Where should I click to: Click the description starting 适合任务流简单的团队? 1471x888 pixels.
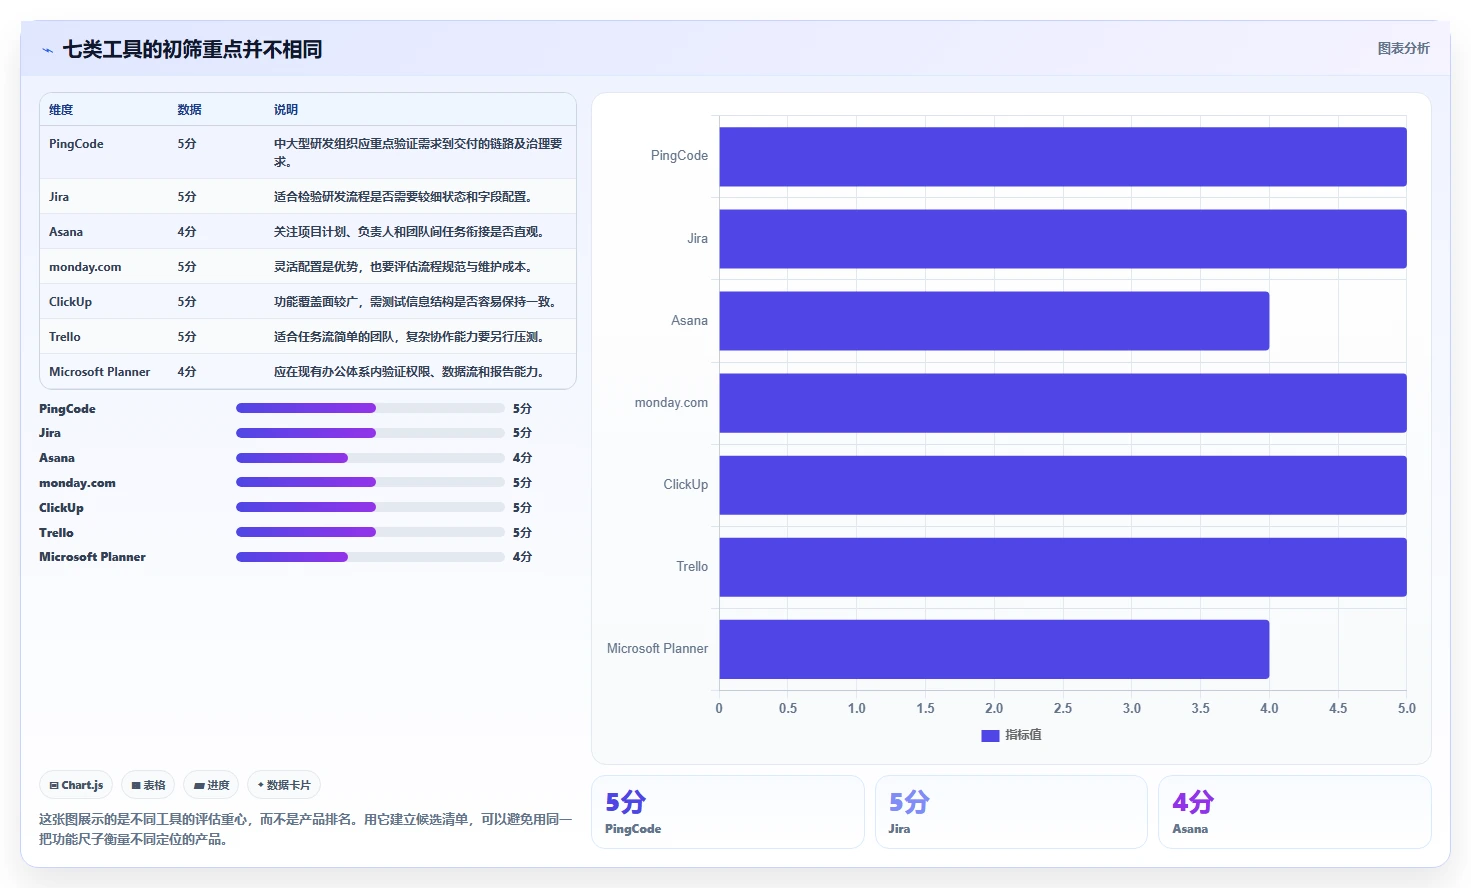coord(409,337)
